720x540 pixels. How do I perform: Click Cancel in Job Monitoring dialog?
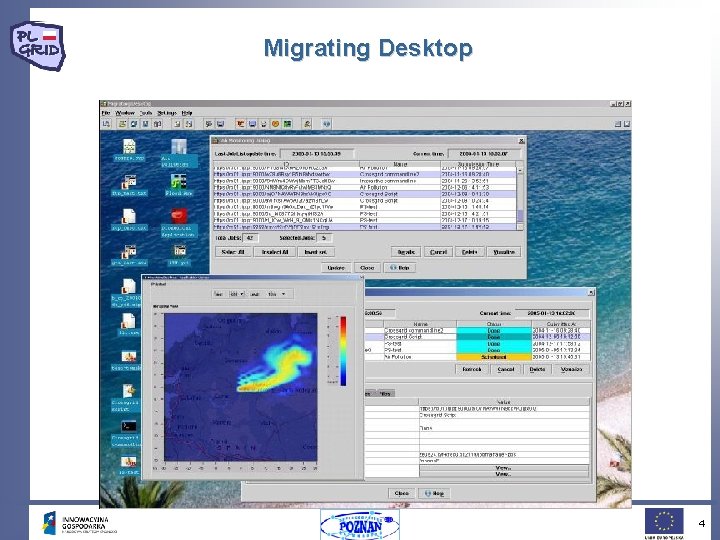pyautogui.click(x=439, y=252)
